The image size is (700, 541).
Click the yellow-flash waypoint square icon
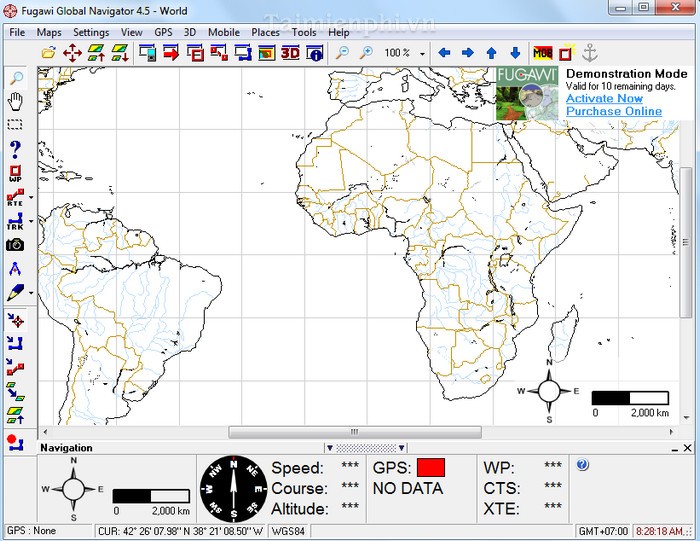click(567, 53)
